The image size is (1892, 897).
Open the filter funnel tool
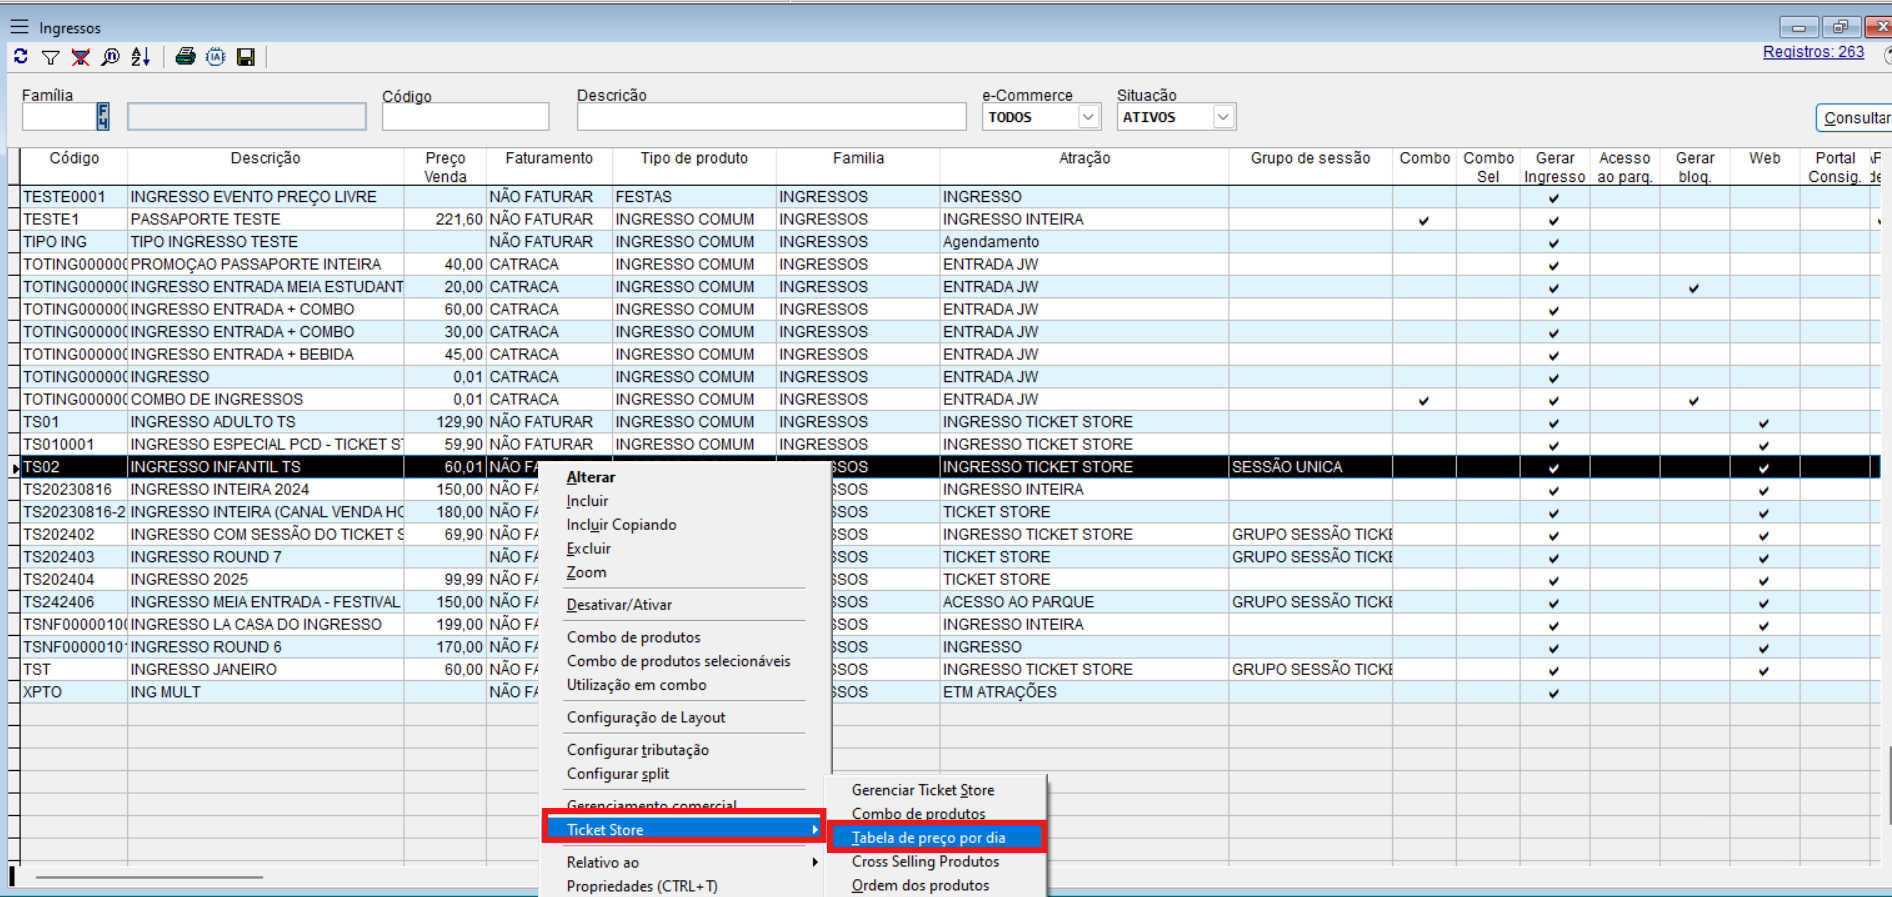click(x=50, y=57)
